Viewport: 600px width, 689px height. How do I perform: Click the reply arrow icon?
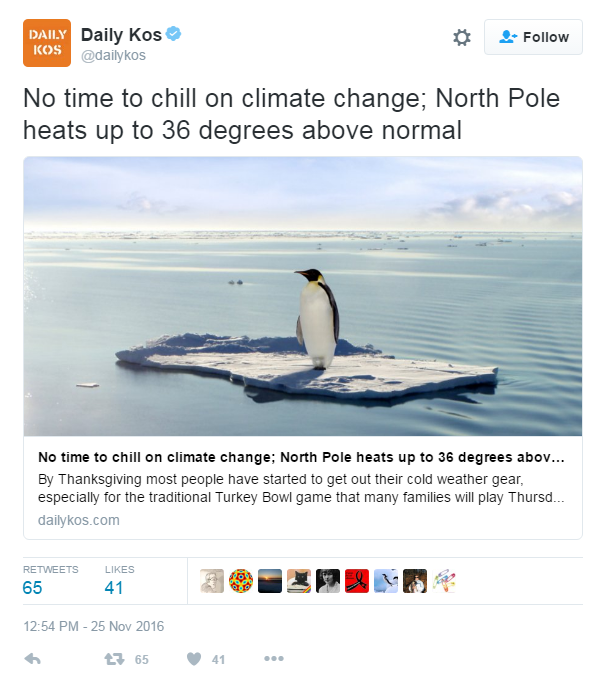[x=31, y=659]
